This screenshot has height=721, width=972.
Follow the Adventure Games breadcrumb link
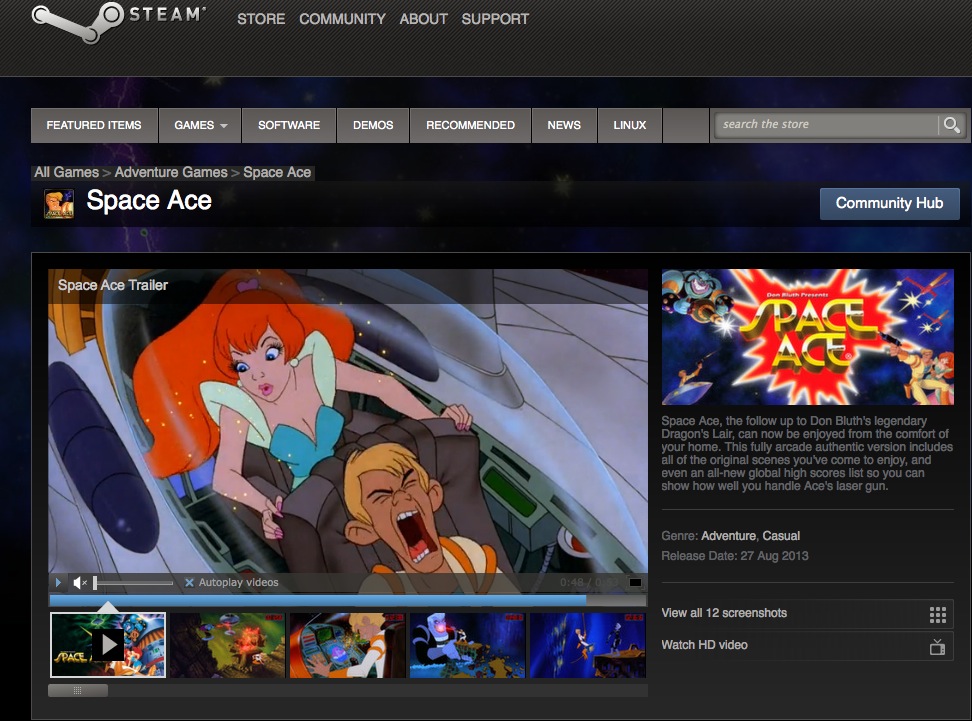coord(171,172)
